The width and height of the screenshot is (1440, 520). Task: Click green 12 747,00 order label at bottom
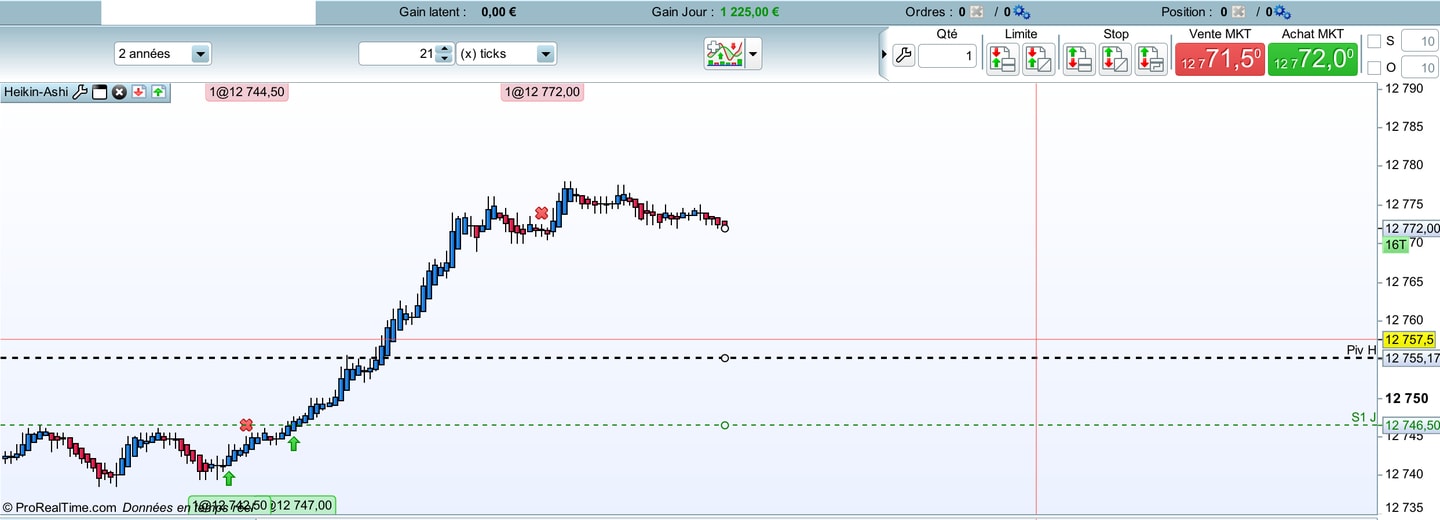[301, 505]
